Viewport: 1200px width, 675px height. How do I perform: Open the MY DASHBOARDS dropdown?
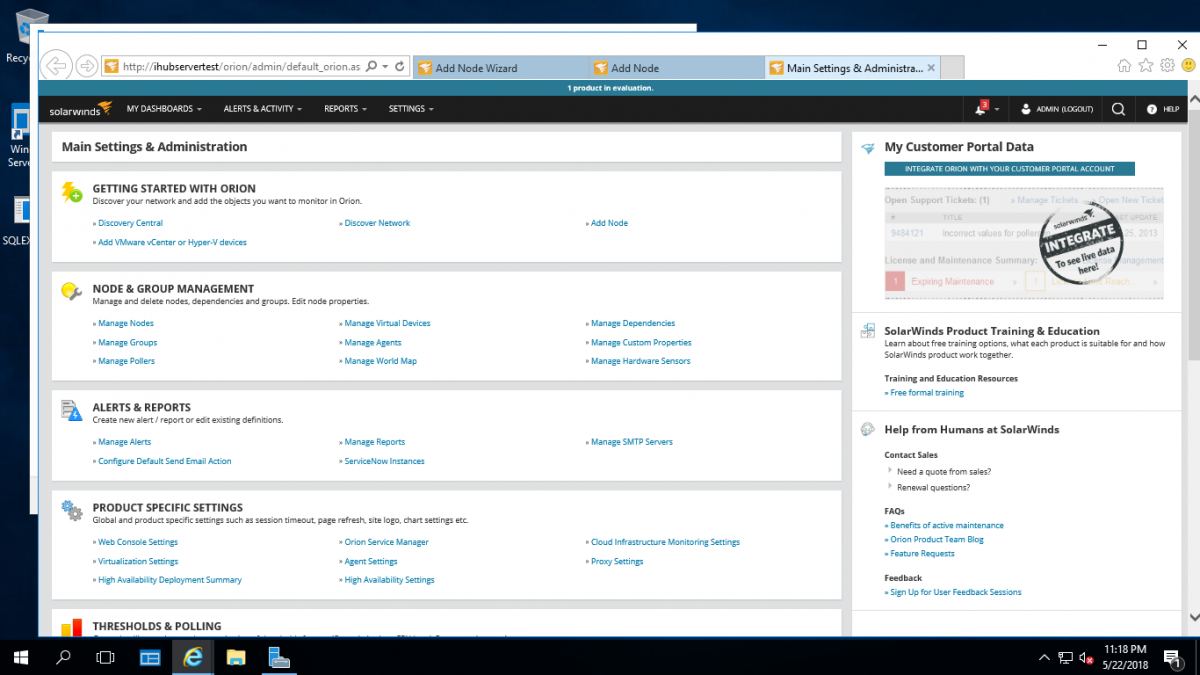[x=164, y=108]
